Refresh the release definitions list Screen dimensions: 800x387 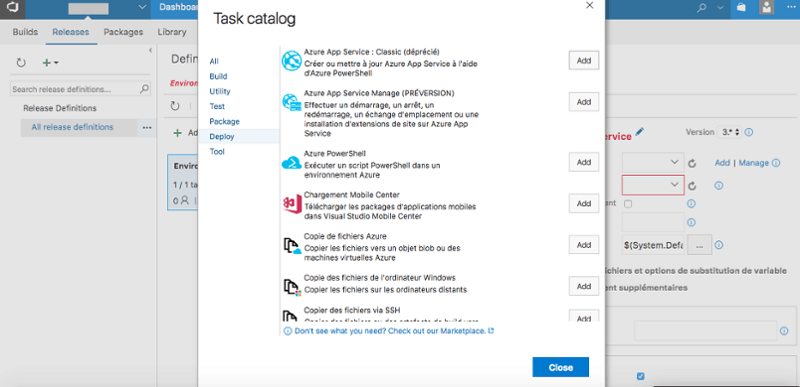[21, 63]
